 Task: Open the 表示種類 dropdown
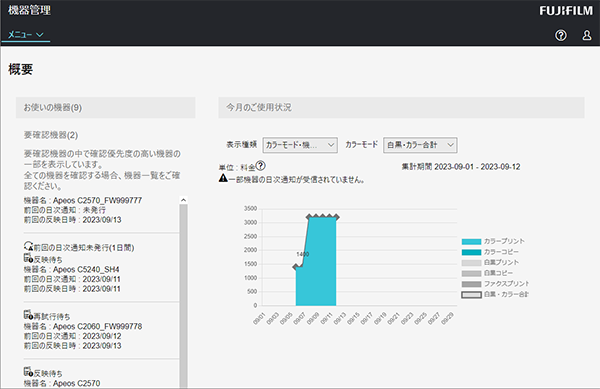pyautogui.click(x=300, y=145)
